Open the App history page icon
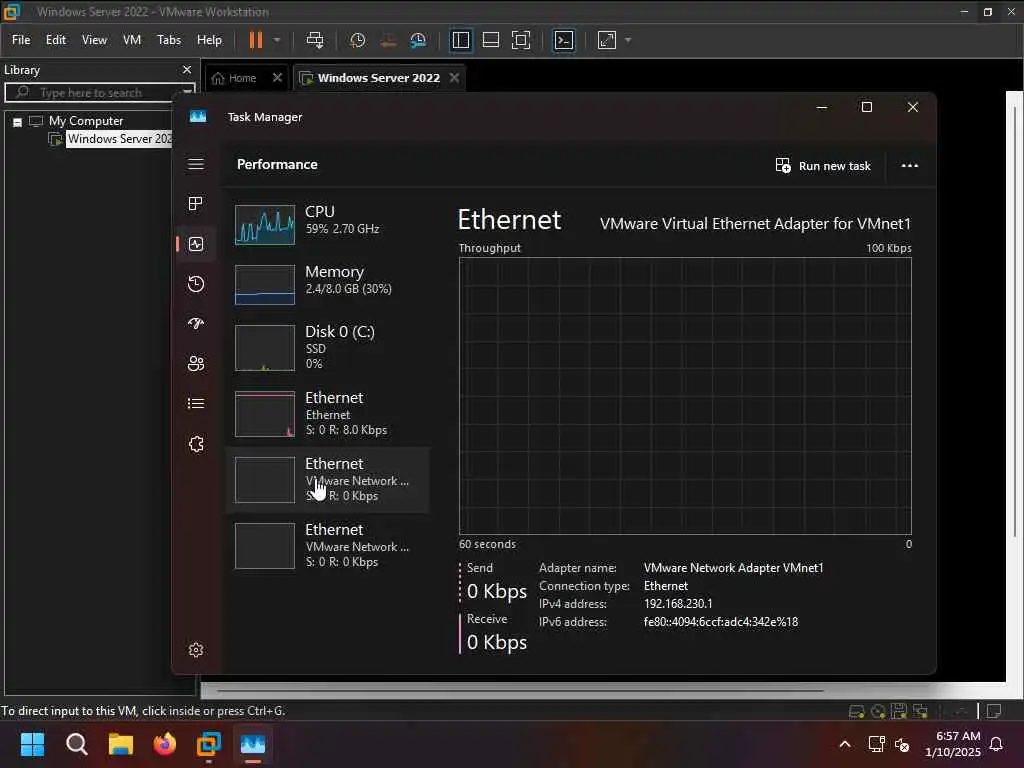This screenshot has height=768, width=1024. (196, 283)
